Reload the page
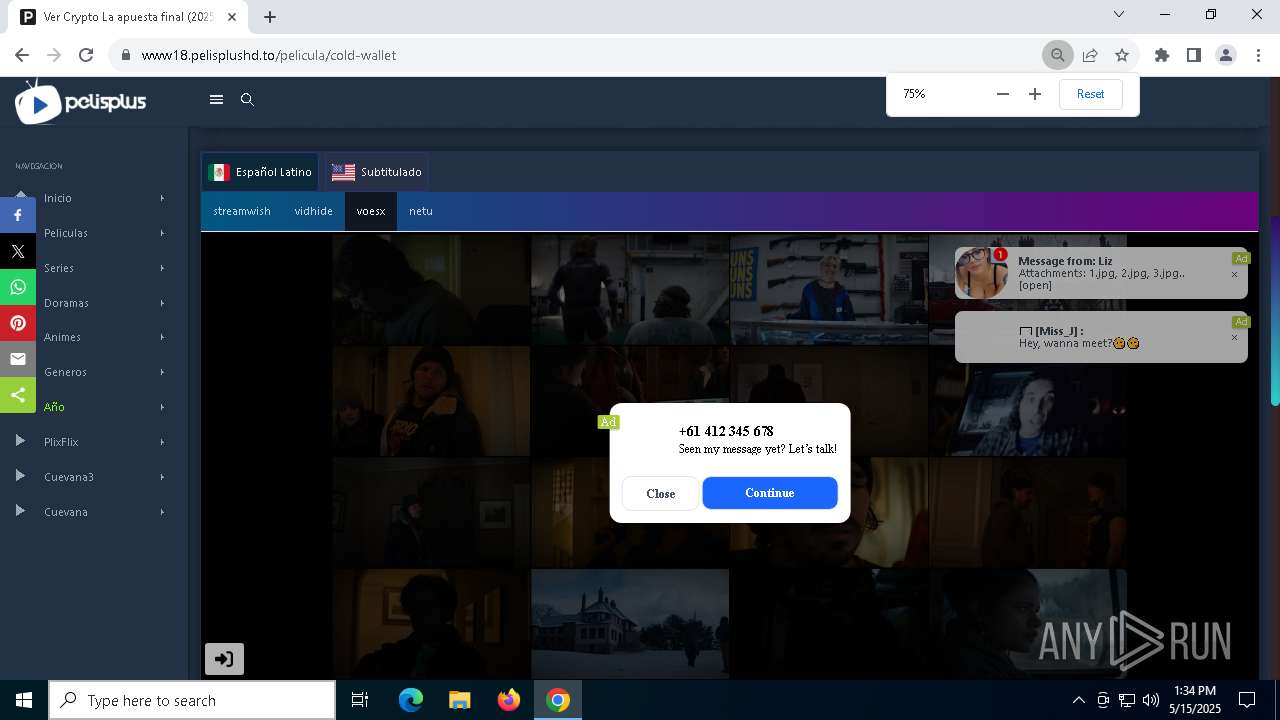 point(86,55)
